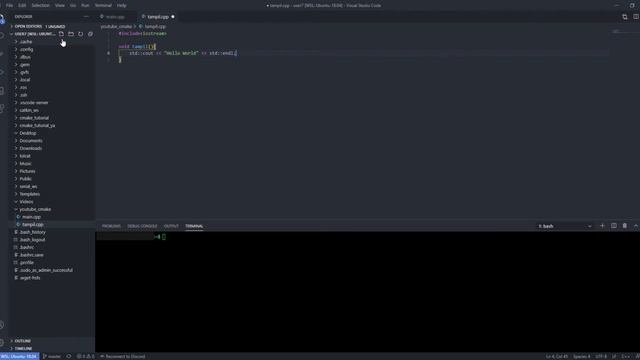The width and height of the screenshot is (640, 360).
Task: Create a new file in the Explorer
Action: click(x=61, y=34)
